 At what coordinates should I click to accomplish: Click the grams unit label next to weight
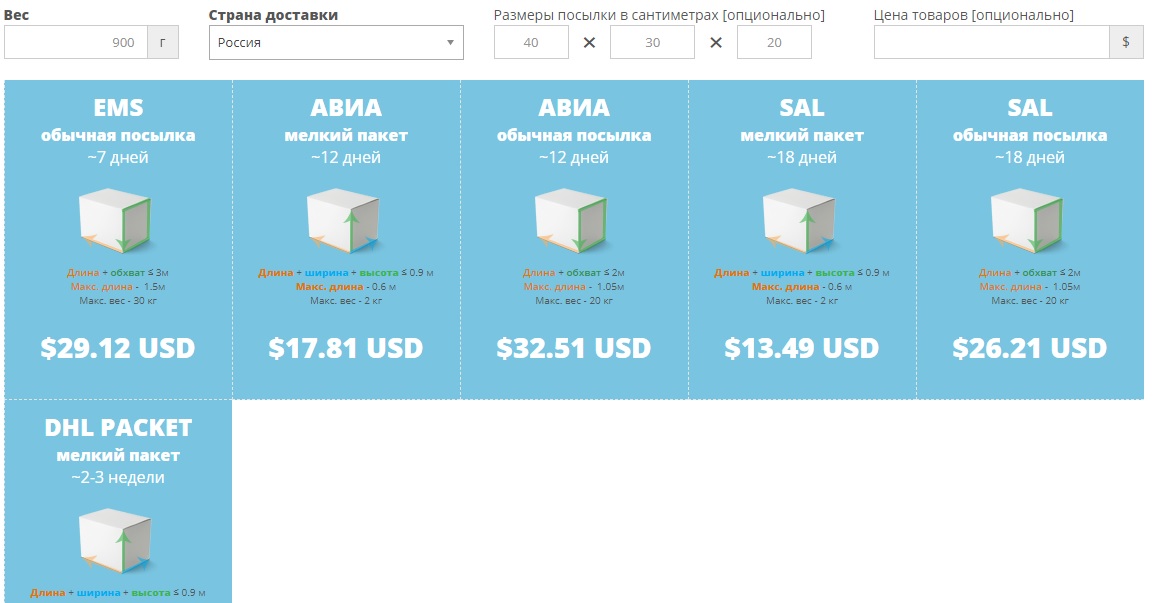163,42
